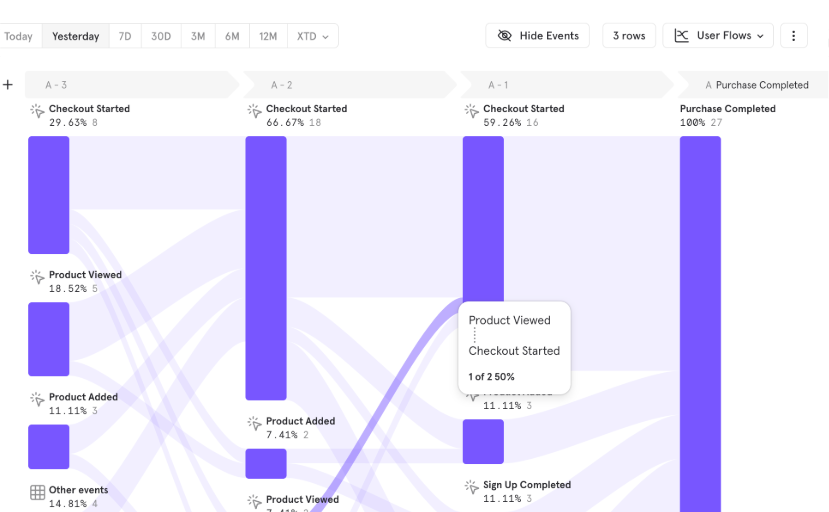Click the '14.81%' value

click(68, 504)
